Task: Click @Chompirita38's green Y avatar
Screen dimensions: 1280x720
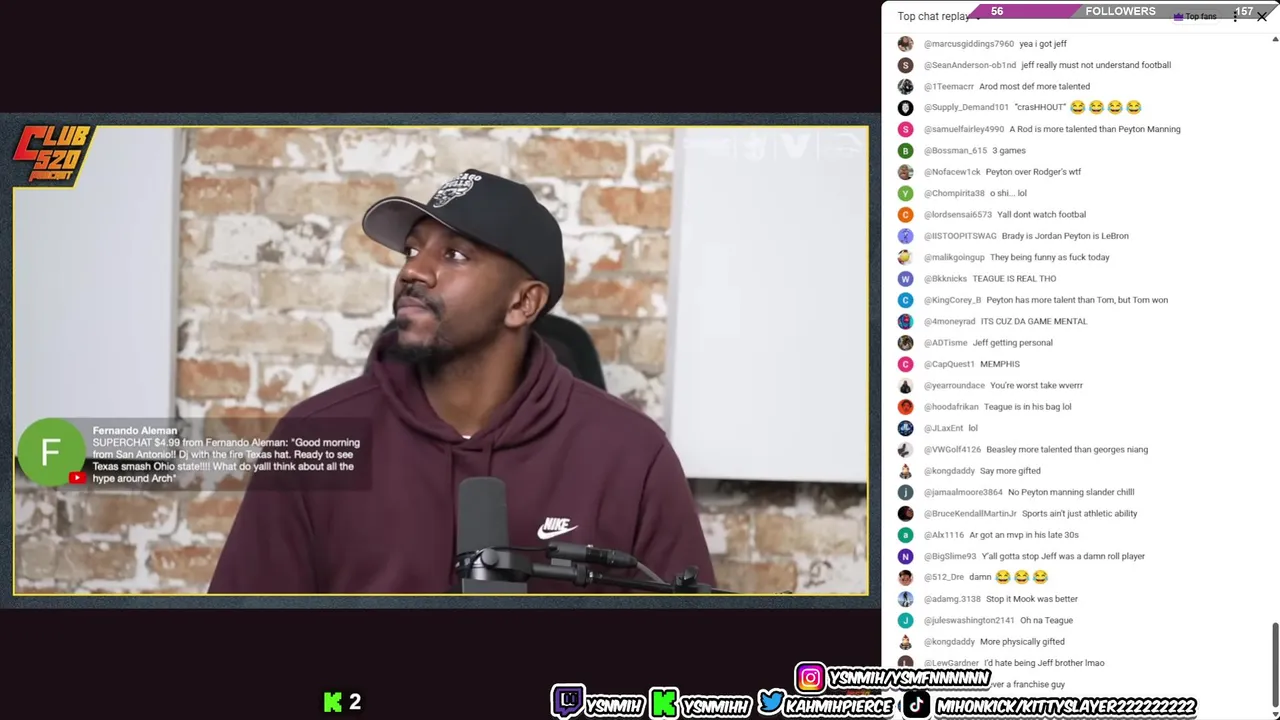Action: click(x=905, y=193)
